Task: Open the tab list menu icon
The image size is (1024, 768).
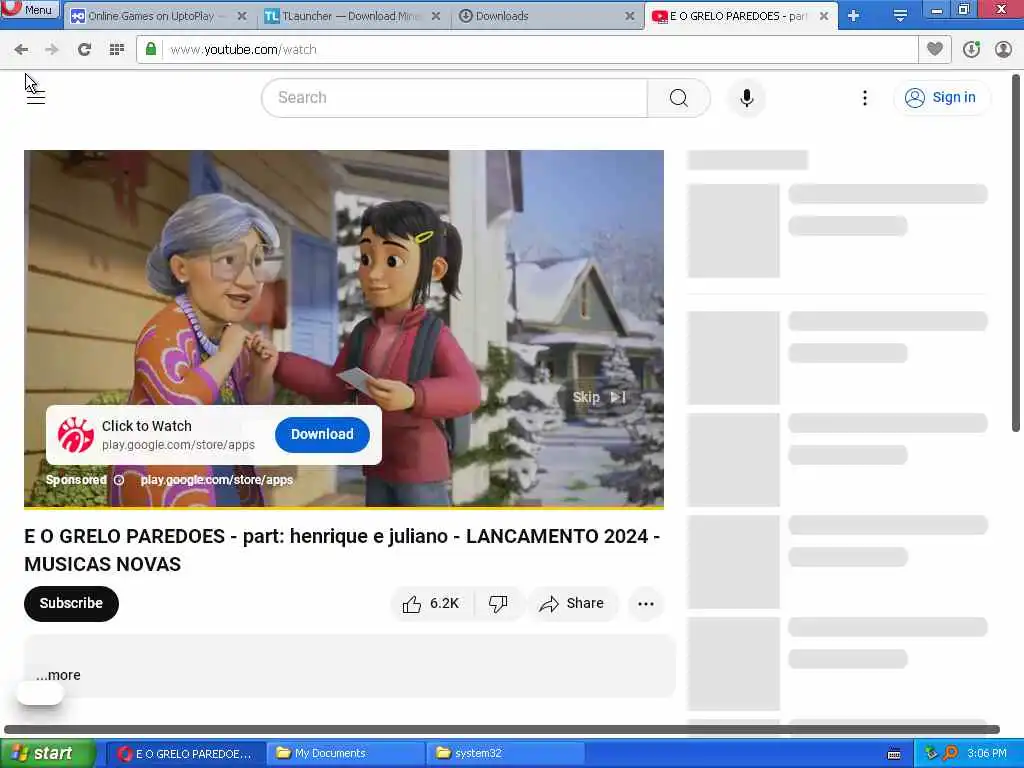Action: (x=900, y=16)
